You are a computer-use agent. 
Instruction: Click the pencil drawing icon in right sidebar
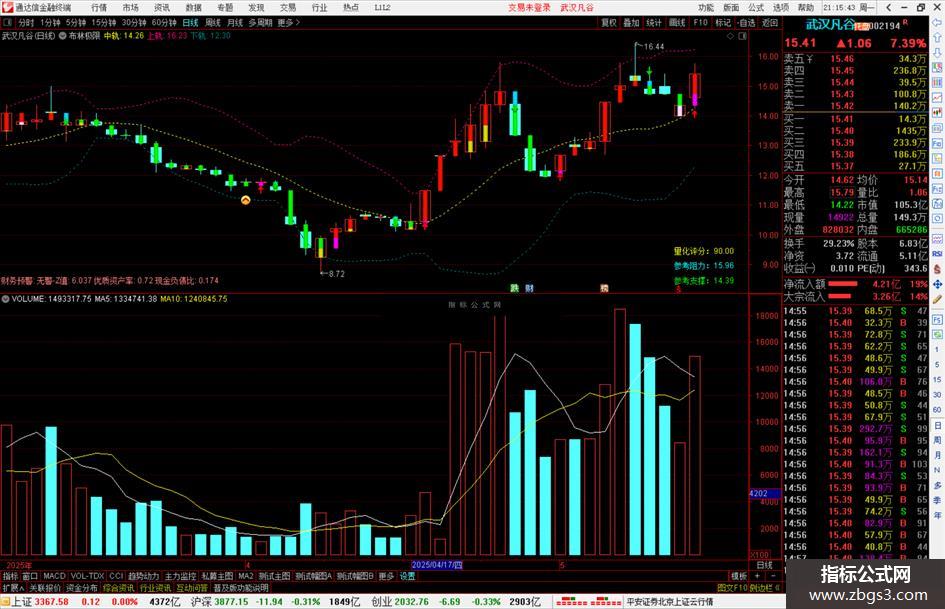point(937,299)
